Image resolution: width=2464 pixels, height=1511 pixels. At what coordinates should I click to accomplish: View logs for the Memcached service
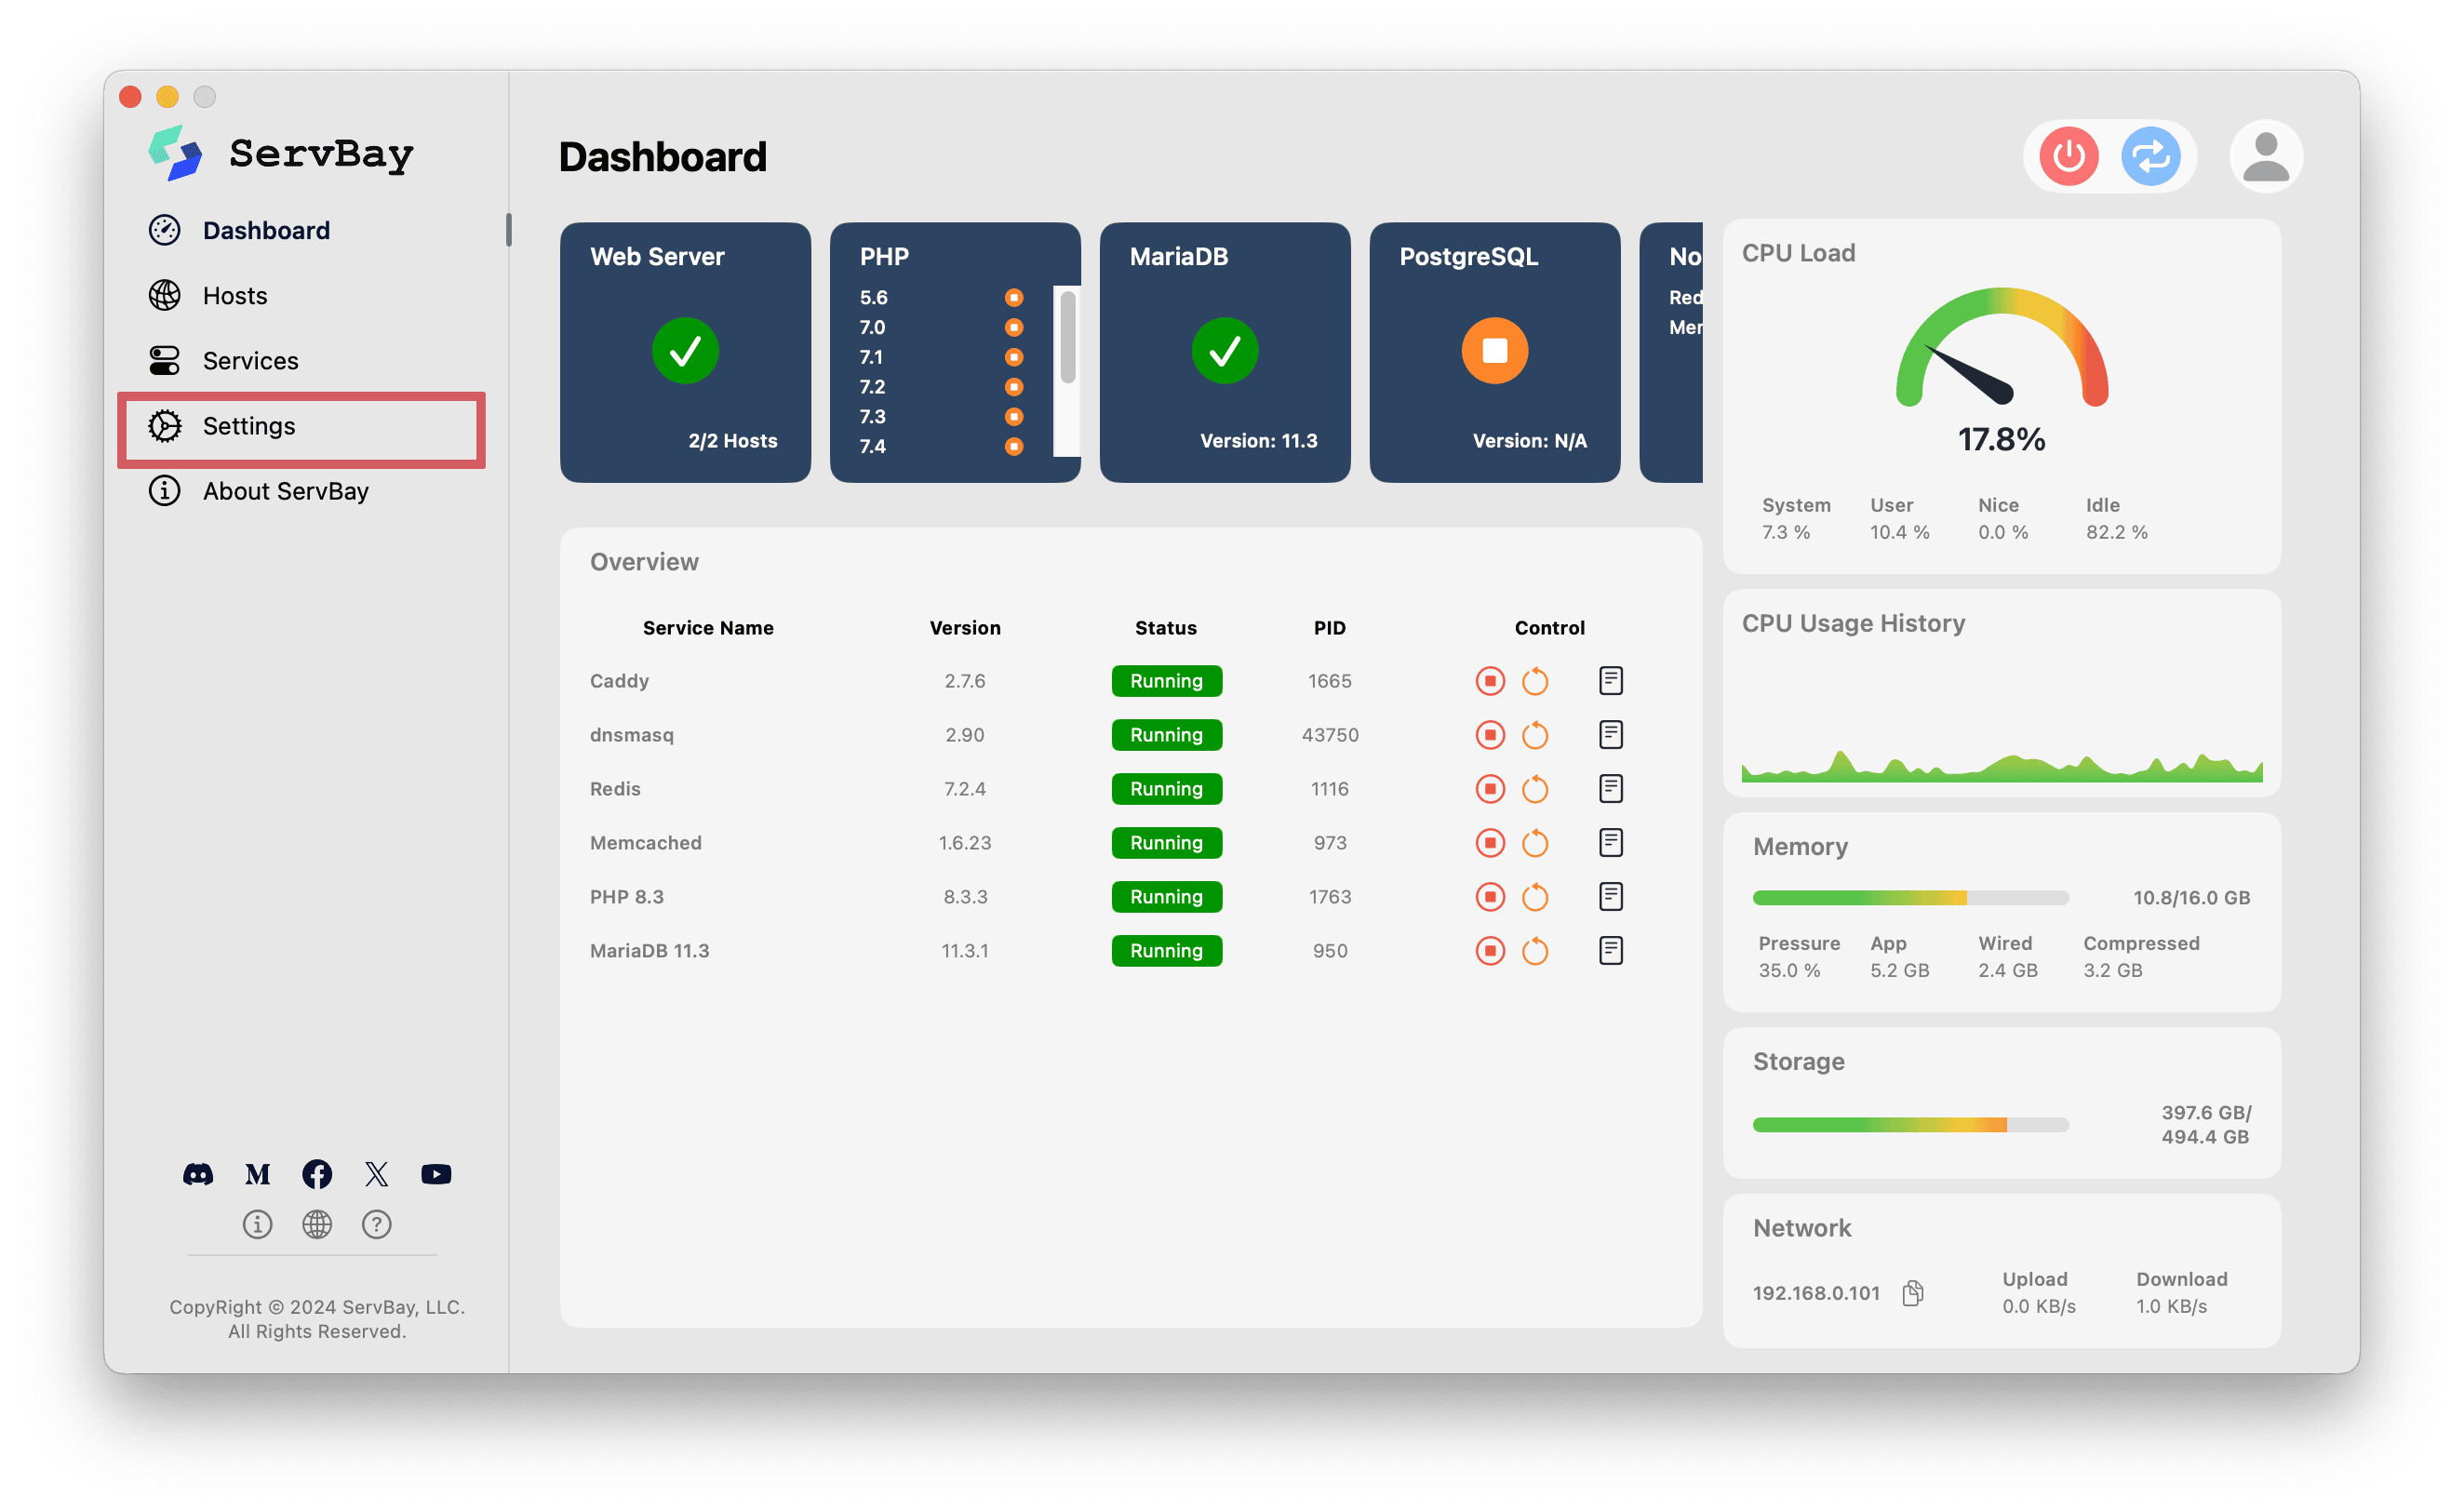[1611, 843]
